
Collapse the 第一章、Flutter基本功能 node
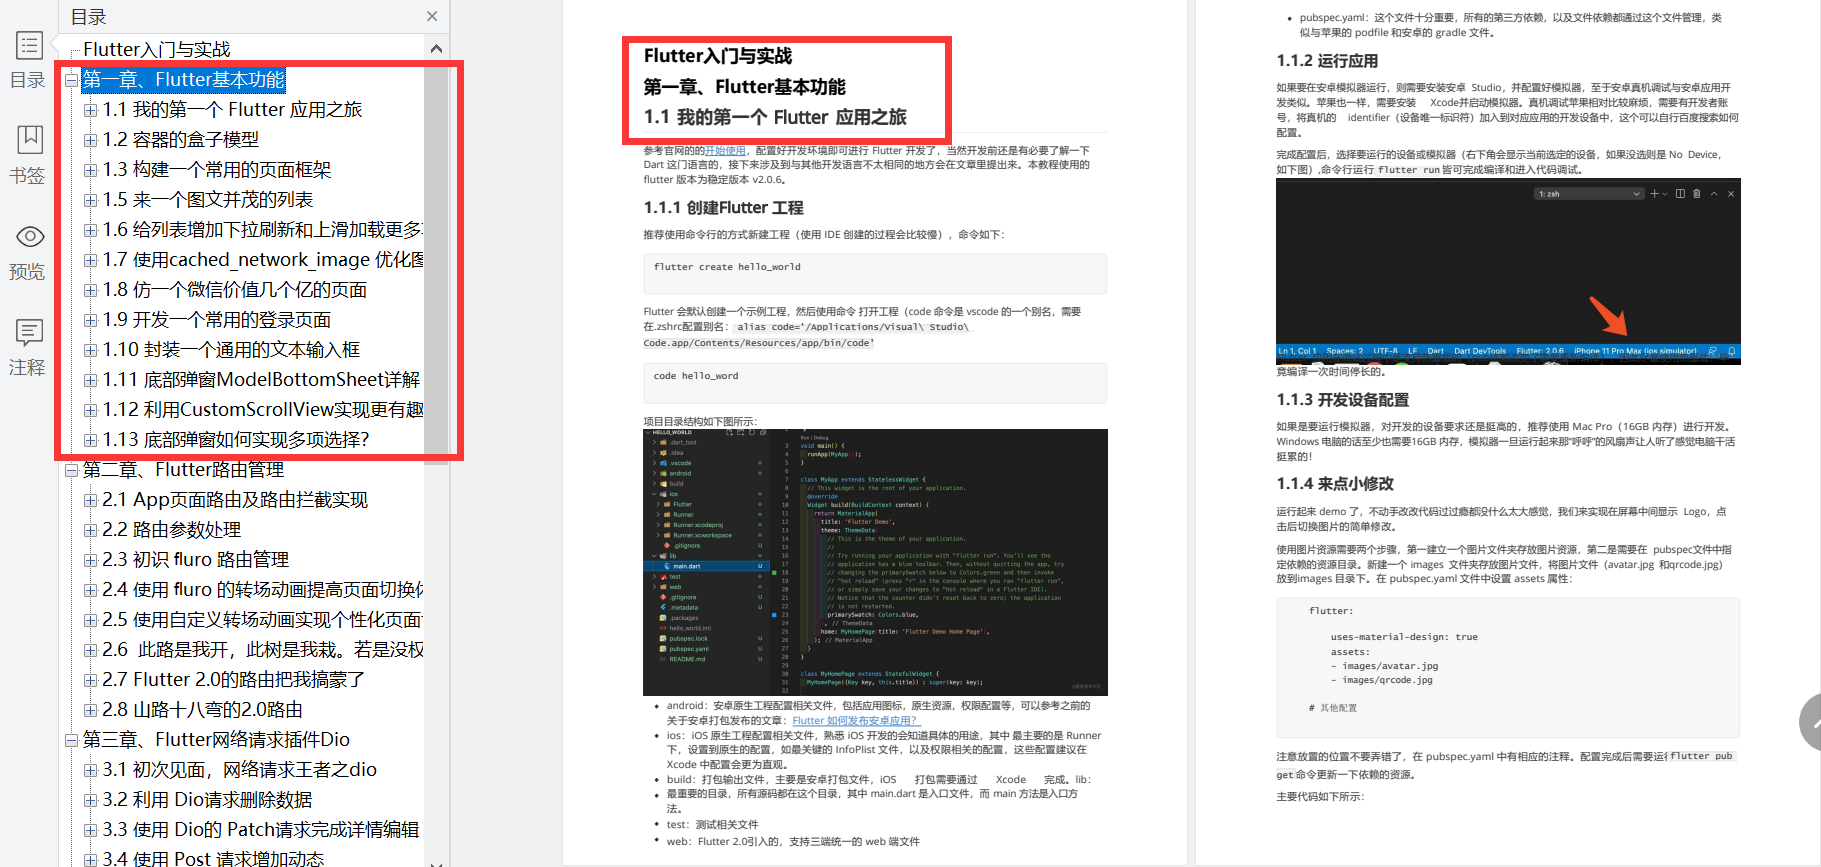pyautogui.click(x=71, y=80)
